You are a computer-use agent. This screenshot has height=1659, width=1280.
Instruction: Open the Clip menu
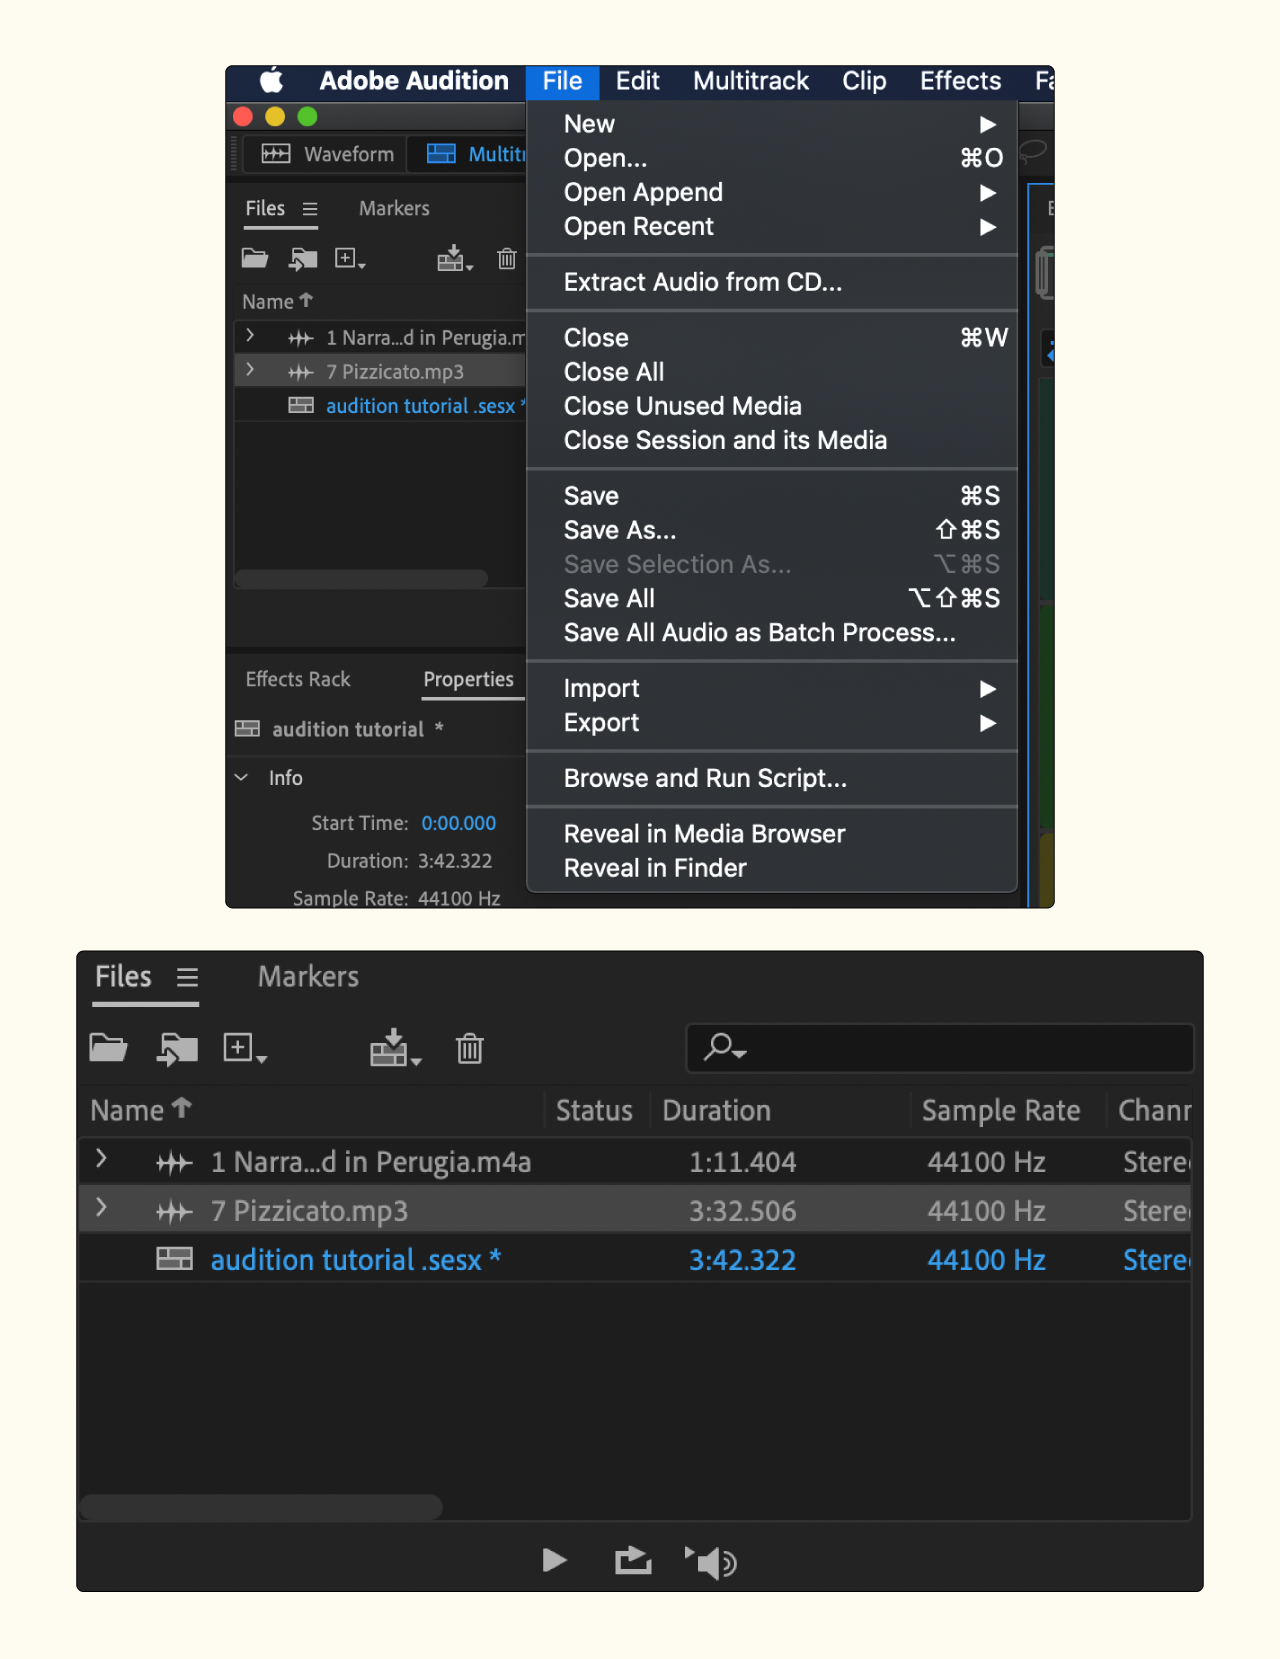(x=864, y=81)
